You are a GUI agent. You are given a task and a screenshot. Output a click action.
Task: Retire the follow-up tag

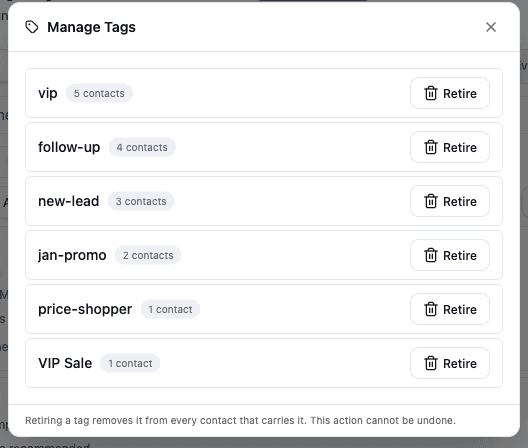pos(450,147)
